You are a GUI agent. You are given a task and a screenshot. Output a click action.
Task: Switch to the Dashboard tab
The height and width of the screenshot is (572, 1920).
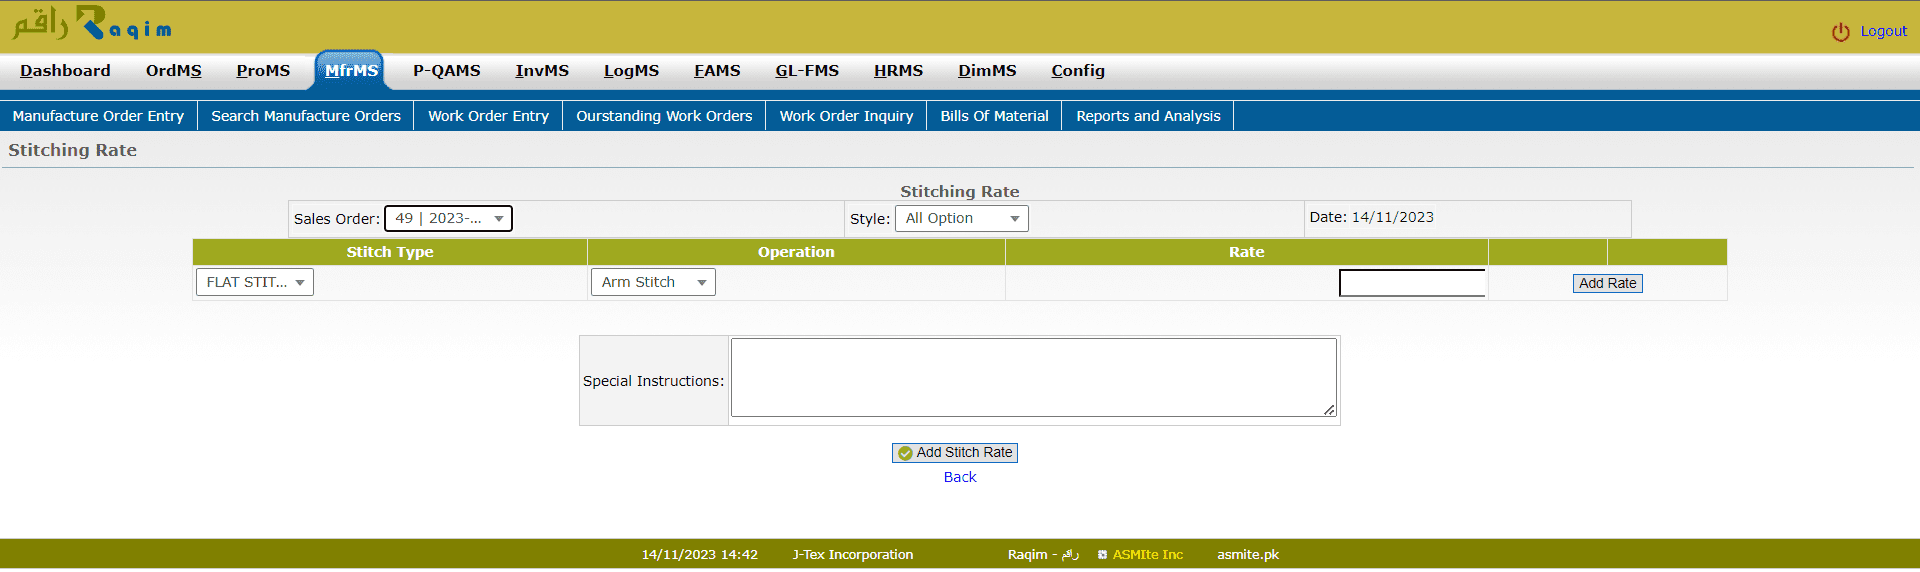point(65,71)
